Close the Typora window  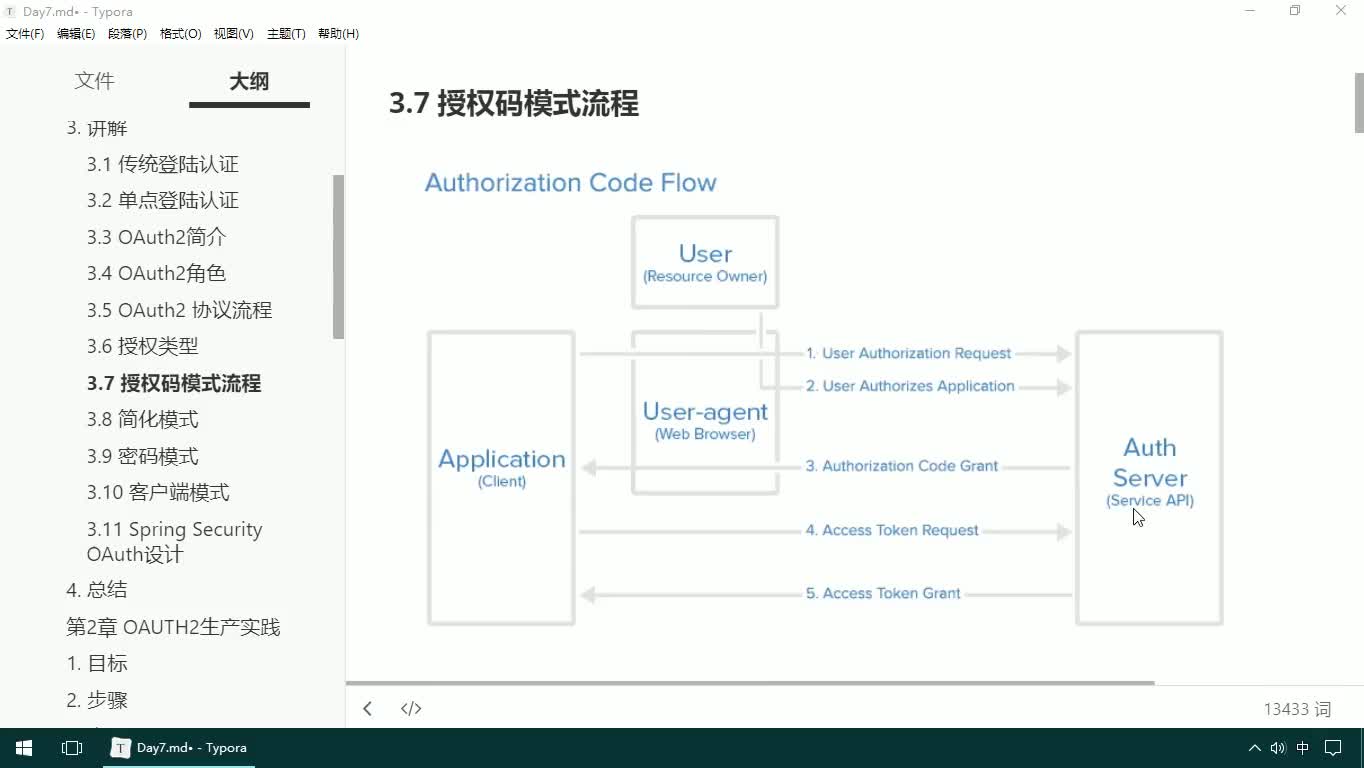[1341, 11]
